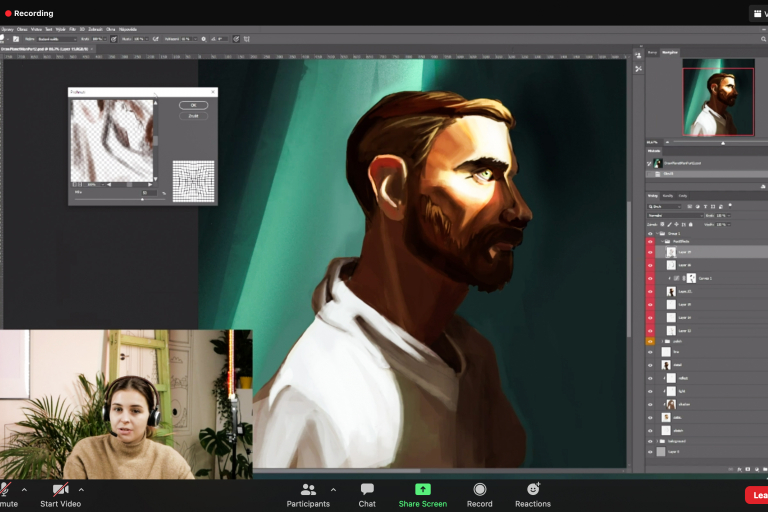768x512 pixels.
Task: Click the Navigator panel image thumbnail
Action: pyautogui.click(x=718, y=97)
